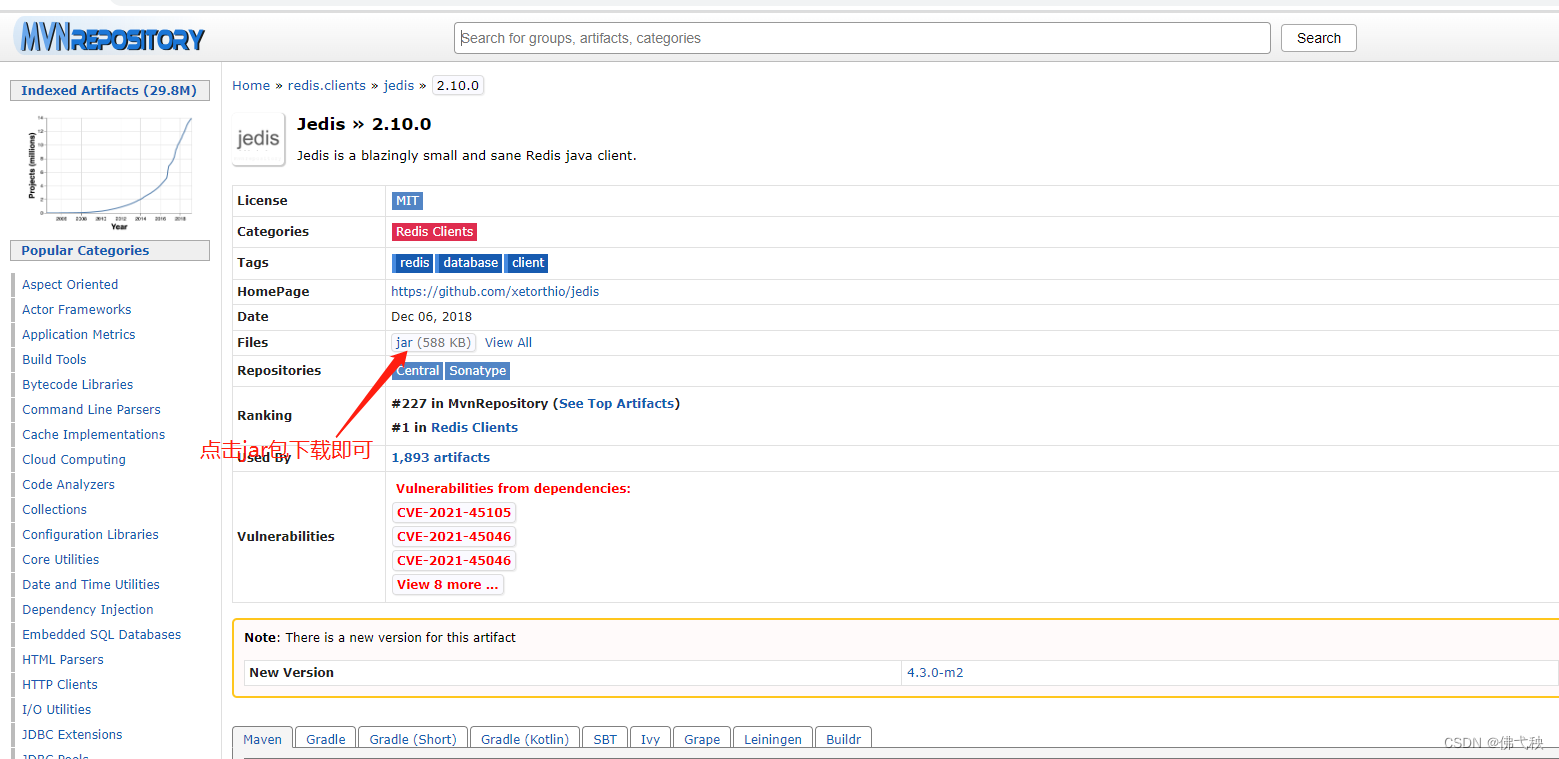Screen dimensions: 1559x759
Task: Open Configuration Libraries category
Action: (x=91, y=535)
